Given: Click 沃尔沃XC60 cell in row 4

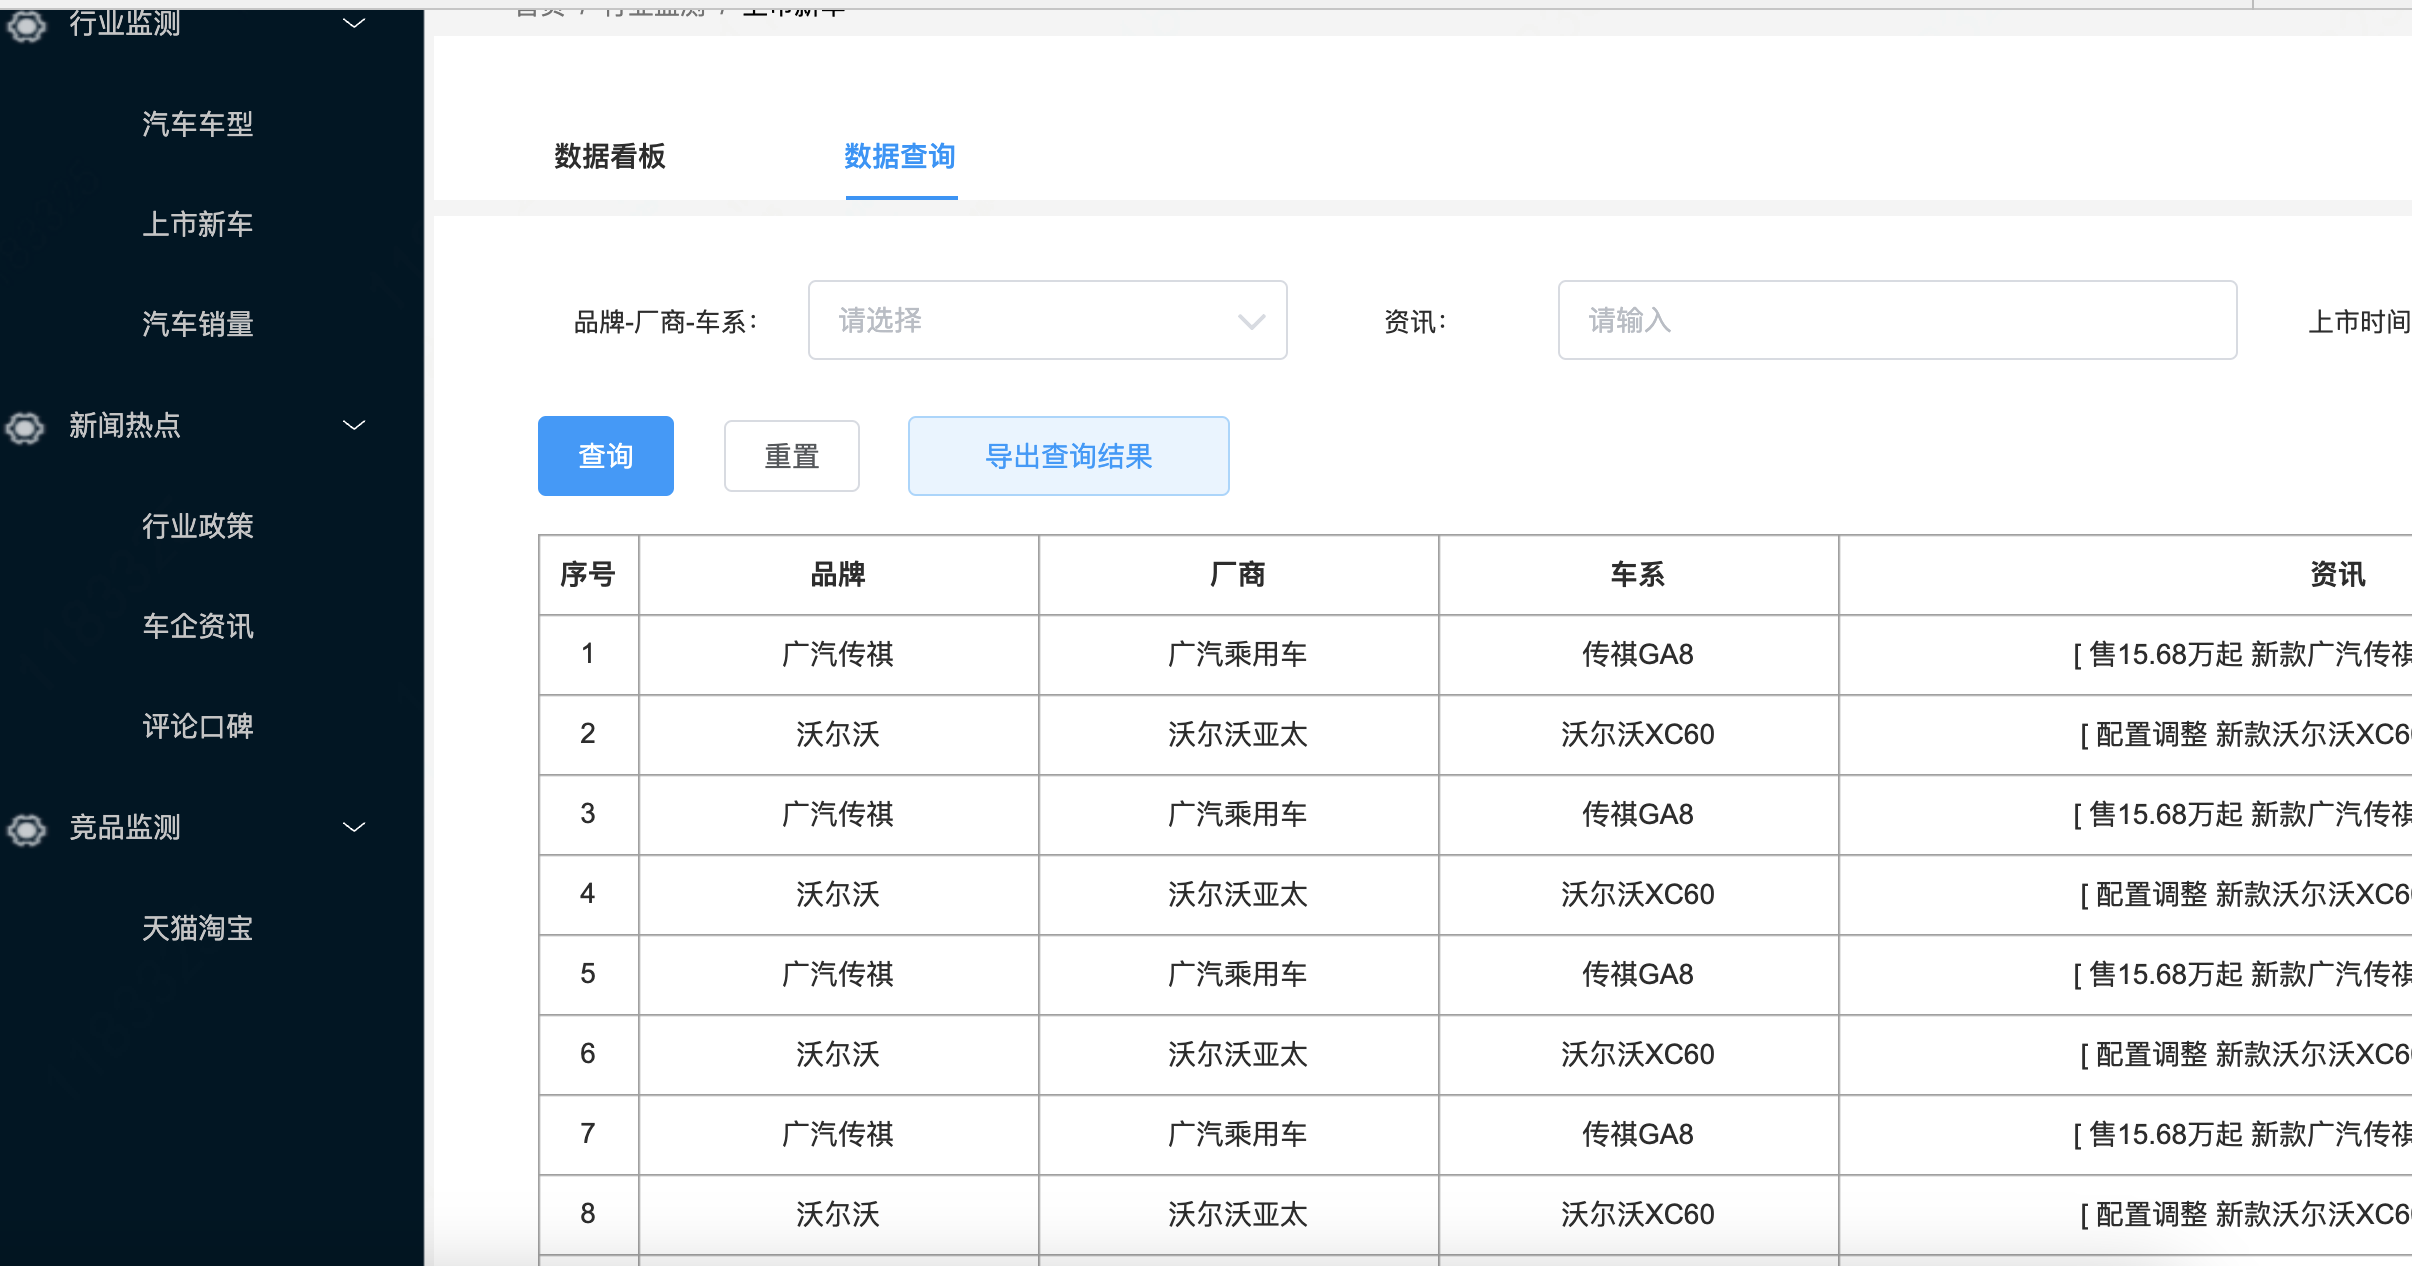Looking at the screenshot, I should pos(1638,895).
